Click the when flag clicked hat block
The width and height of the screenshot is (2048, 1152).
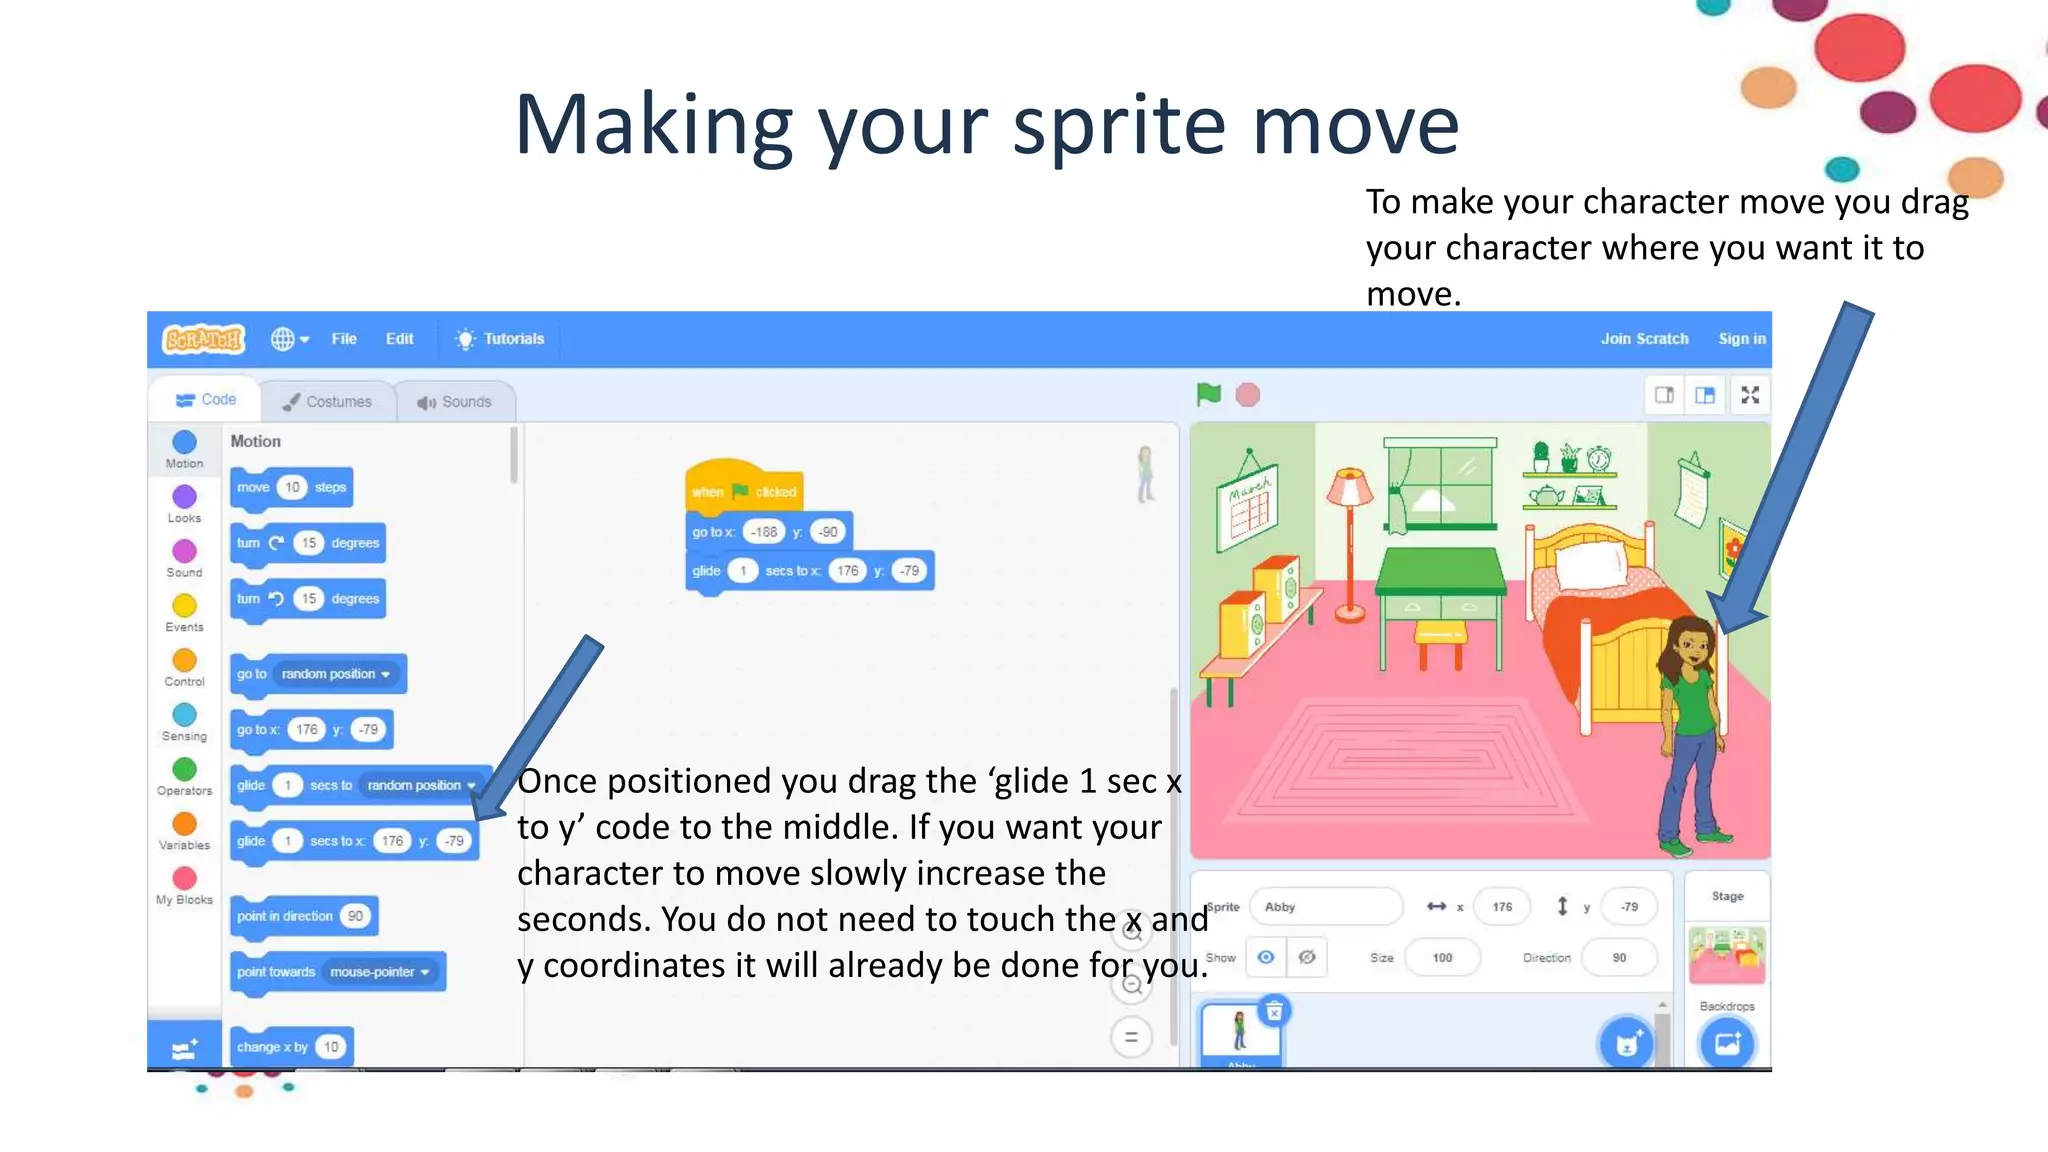[x=744, y=487]
